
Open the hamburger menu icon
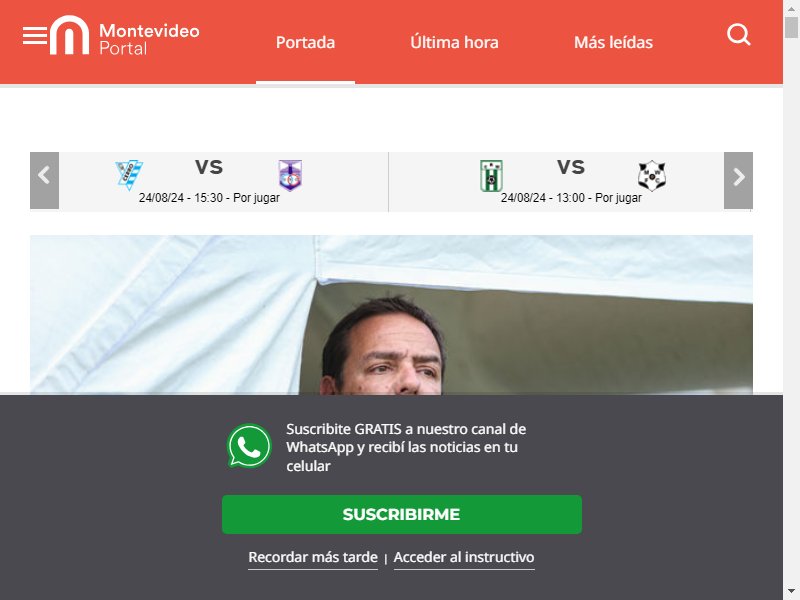click(35, 36)
